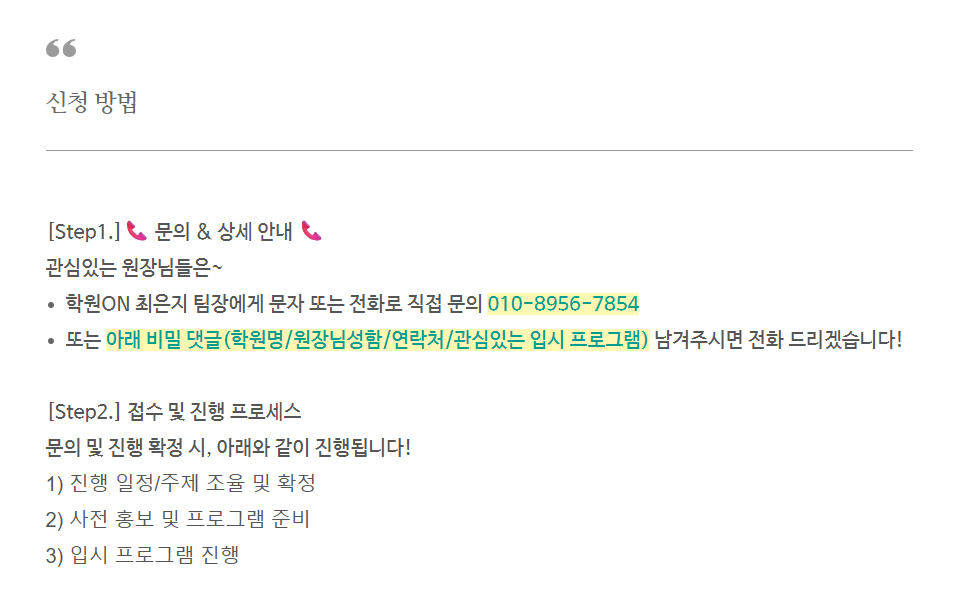
Task: Click the bullet point before 또는
Action: tap(51, 341)
